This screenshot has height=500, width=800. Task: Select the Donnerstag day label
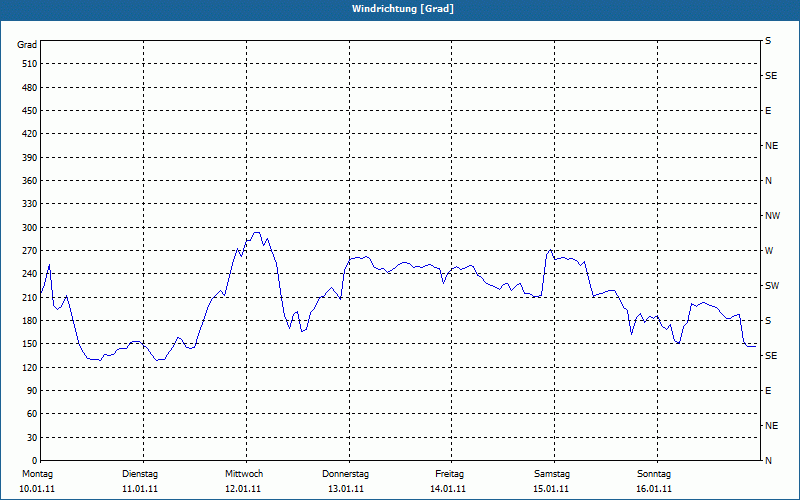345,474
